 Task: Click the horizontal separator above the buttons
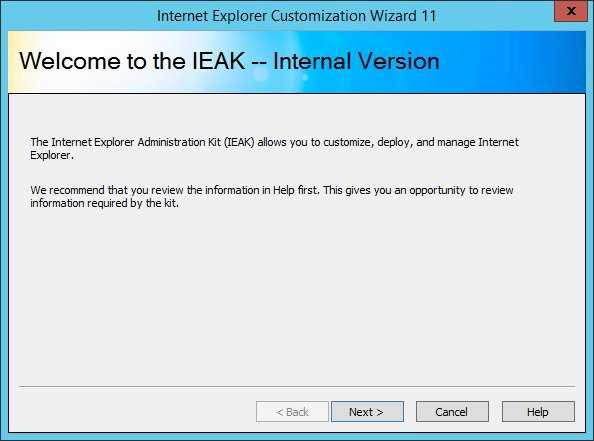(297, 386)
